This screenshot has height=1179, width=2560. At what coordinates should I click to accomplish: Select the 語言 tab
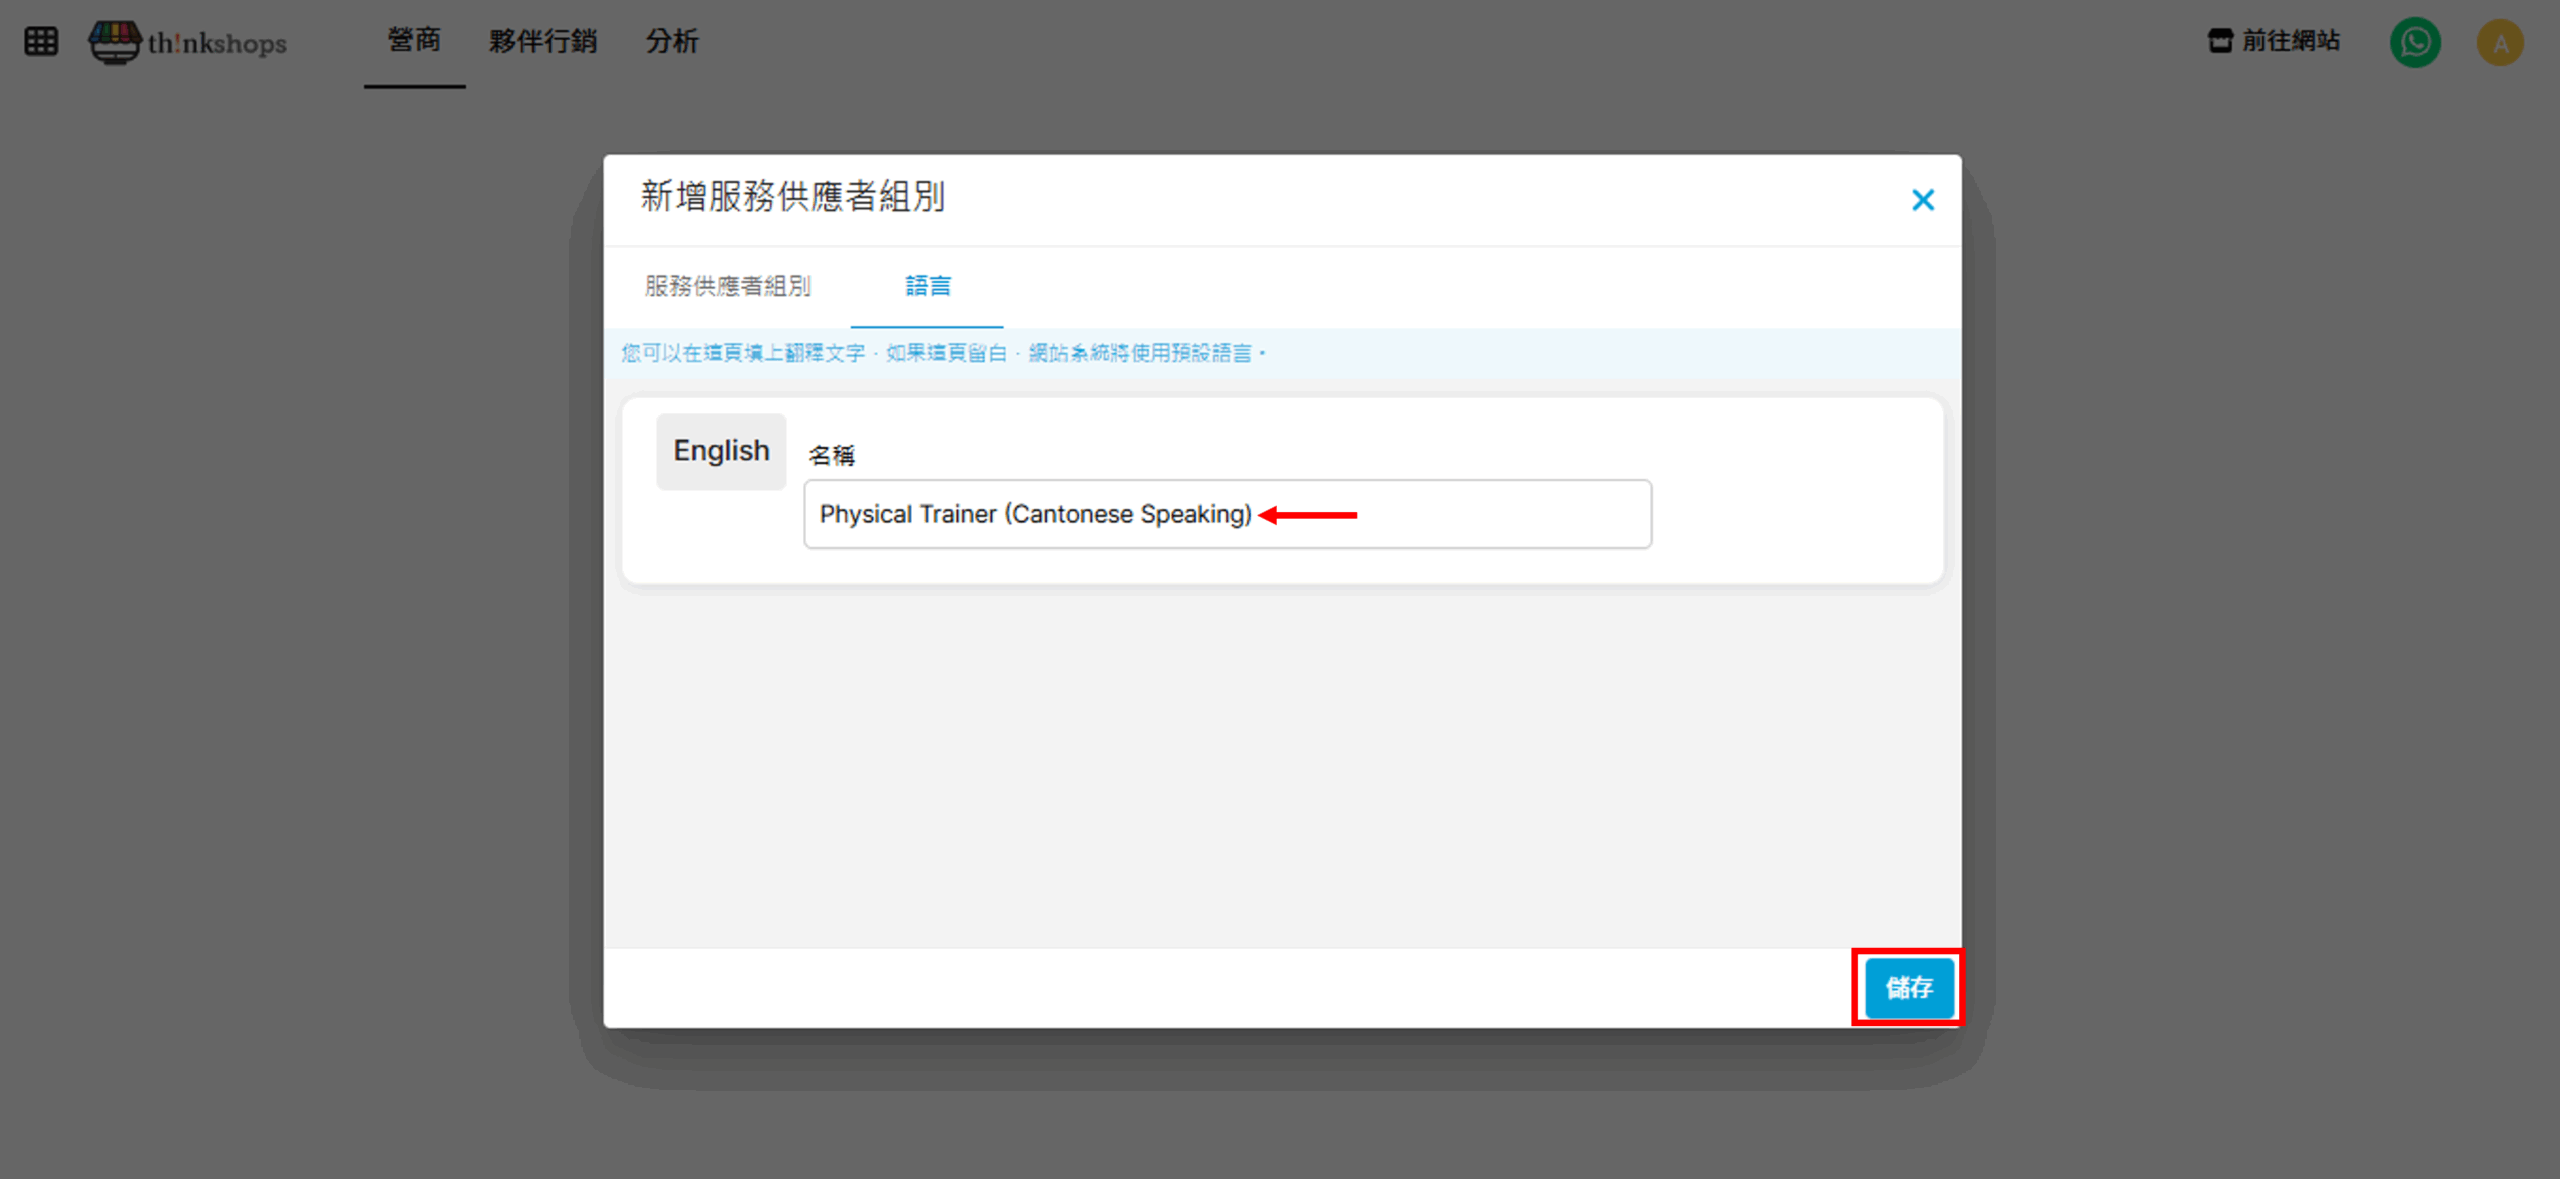(x=927, y=286)
